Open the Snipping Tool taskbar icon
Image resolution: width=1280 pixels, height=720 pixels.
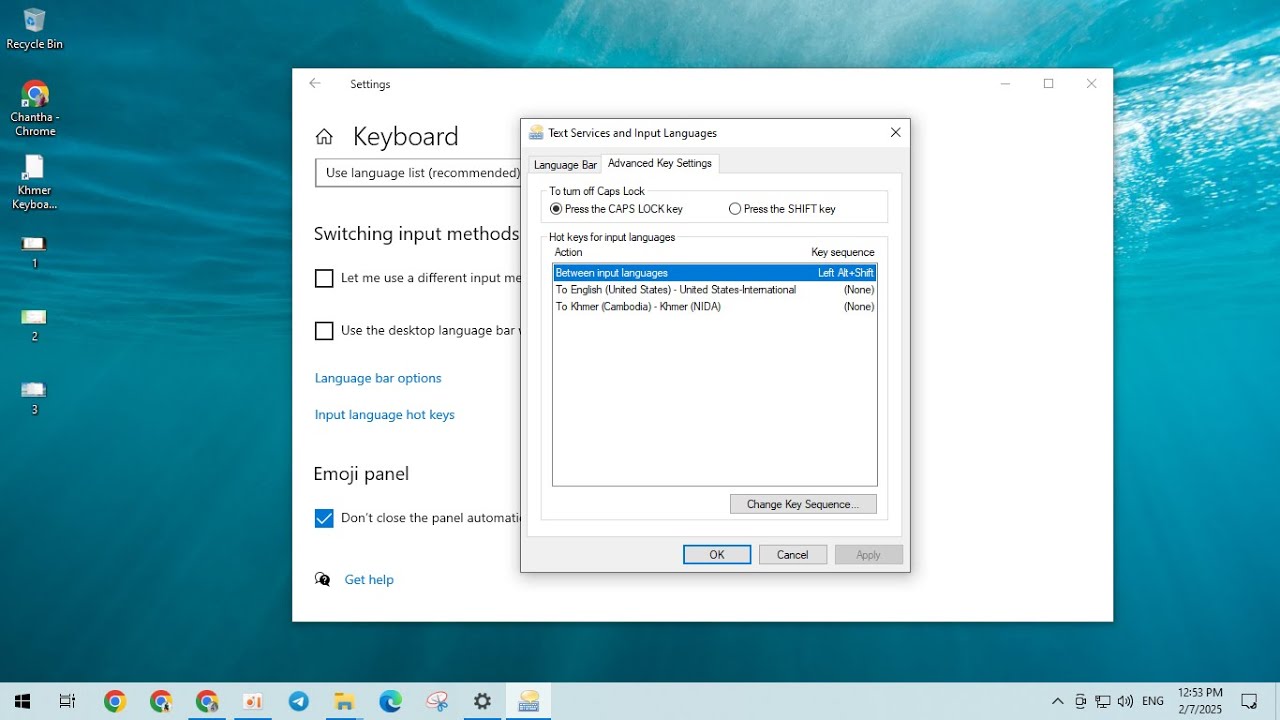point(437,701)
